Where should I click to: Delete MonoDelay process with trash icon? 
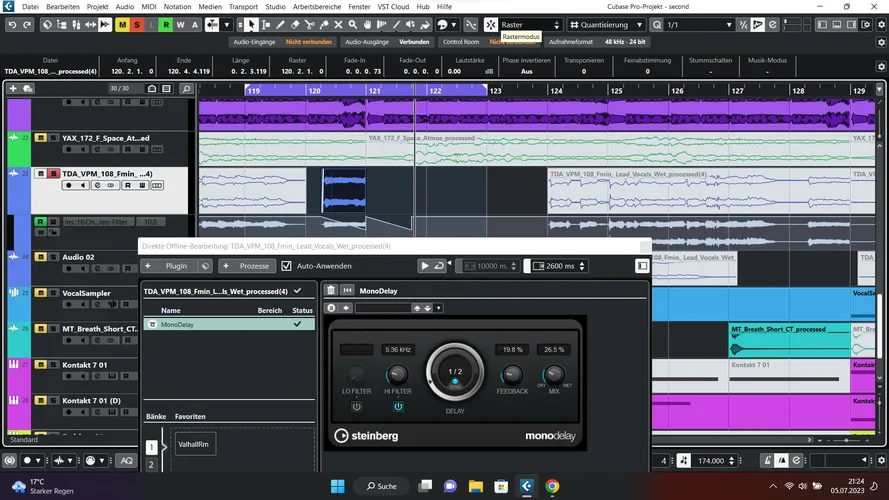(331, 290)
